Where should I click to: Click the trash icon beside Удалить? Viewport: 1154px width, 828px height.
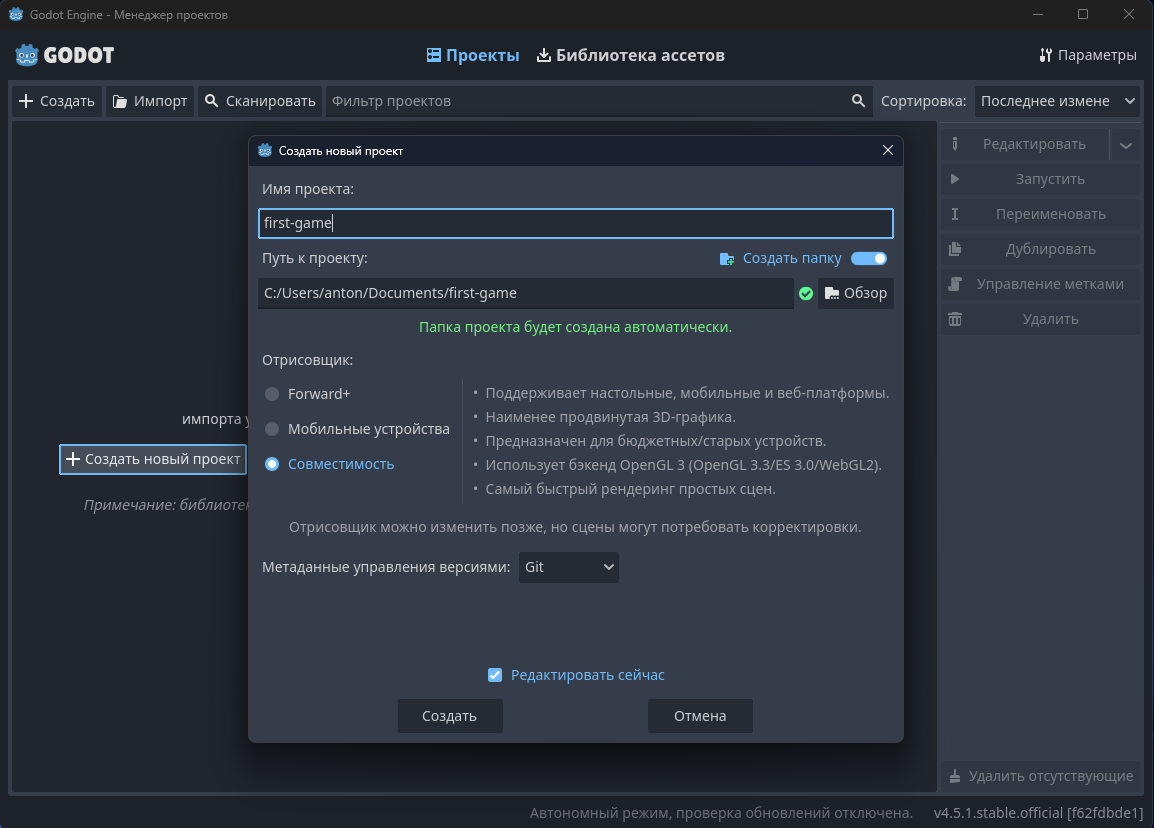955,319
